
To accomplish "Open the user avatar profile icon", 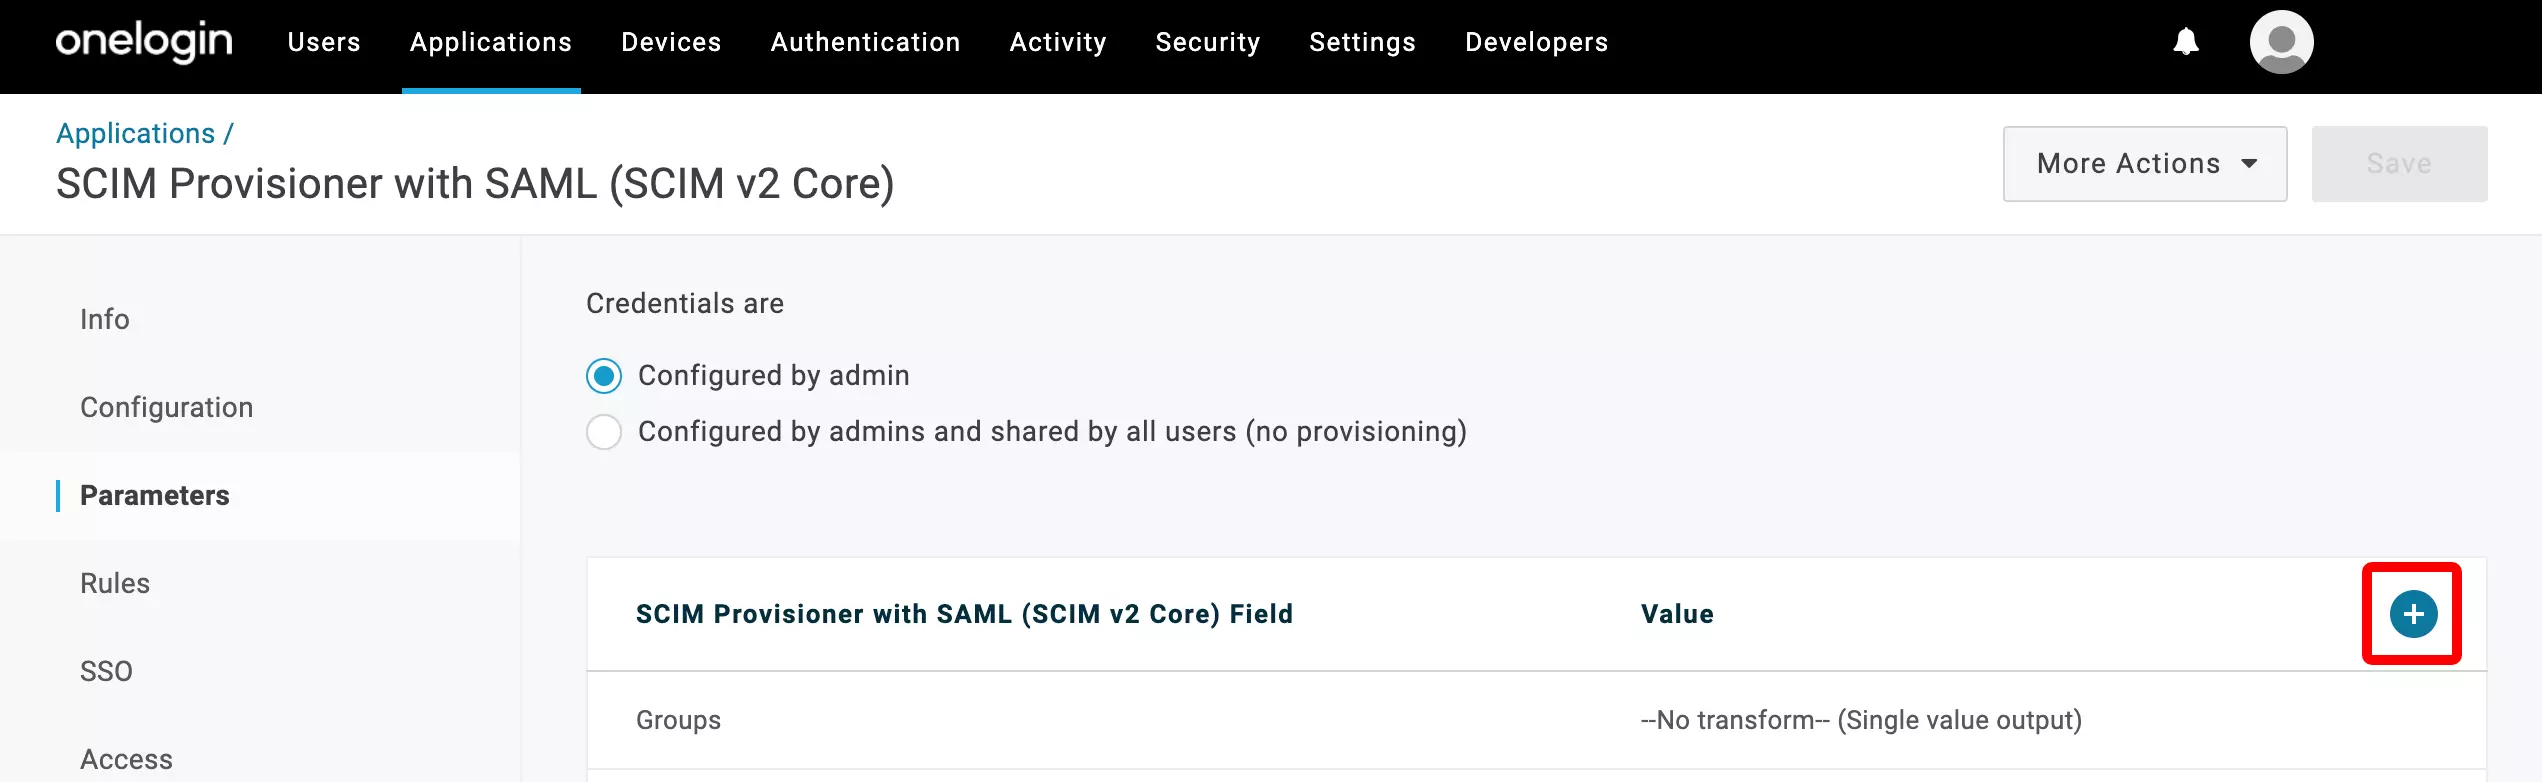I will [2281, 42].
